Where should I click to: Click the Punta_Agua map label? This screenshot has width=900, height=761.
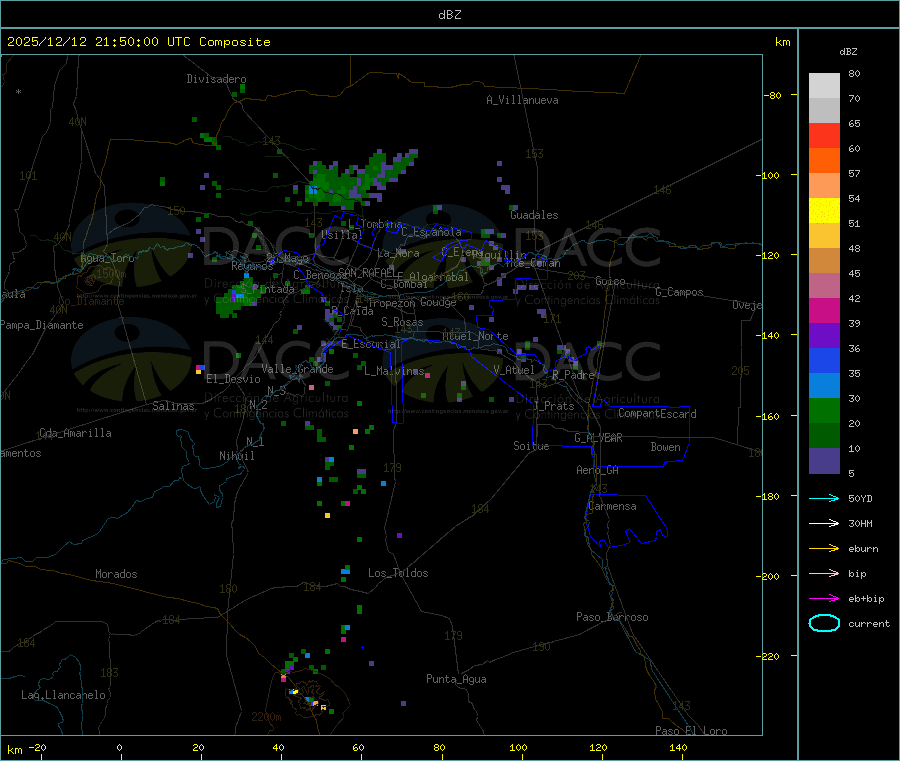click(x=456, y=679)
